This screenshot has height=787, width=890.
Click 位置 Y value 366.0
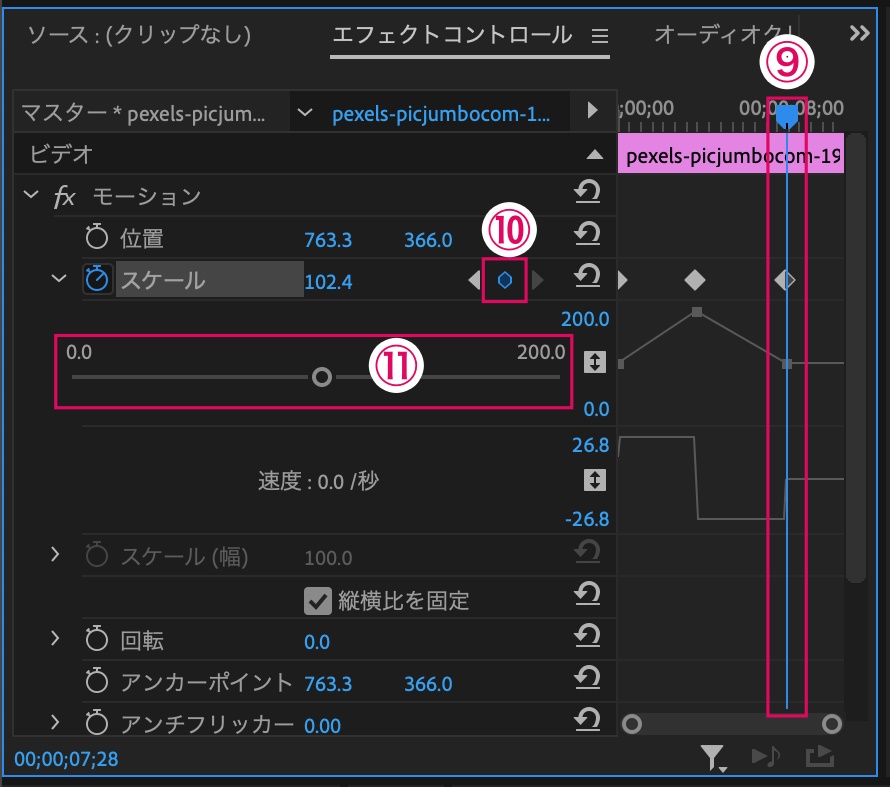click(428, 240)
